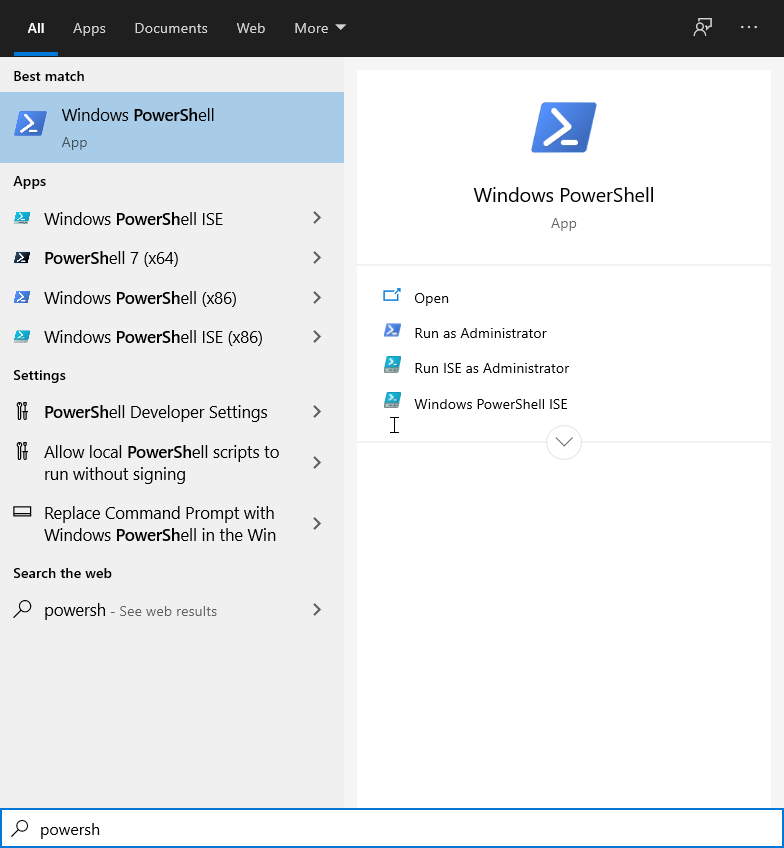The width and height of the screenshot is (784, 848).
Task: Click the PowerShell 7 (x64) app icon
Action: coord(22,258)
